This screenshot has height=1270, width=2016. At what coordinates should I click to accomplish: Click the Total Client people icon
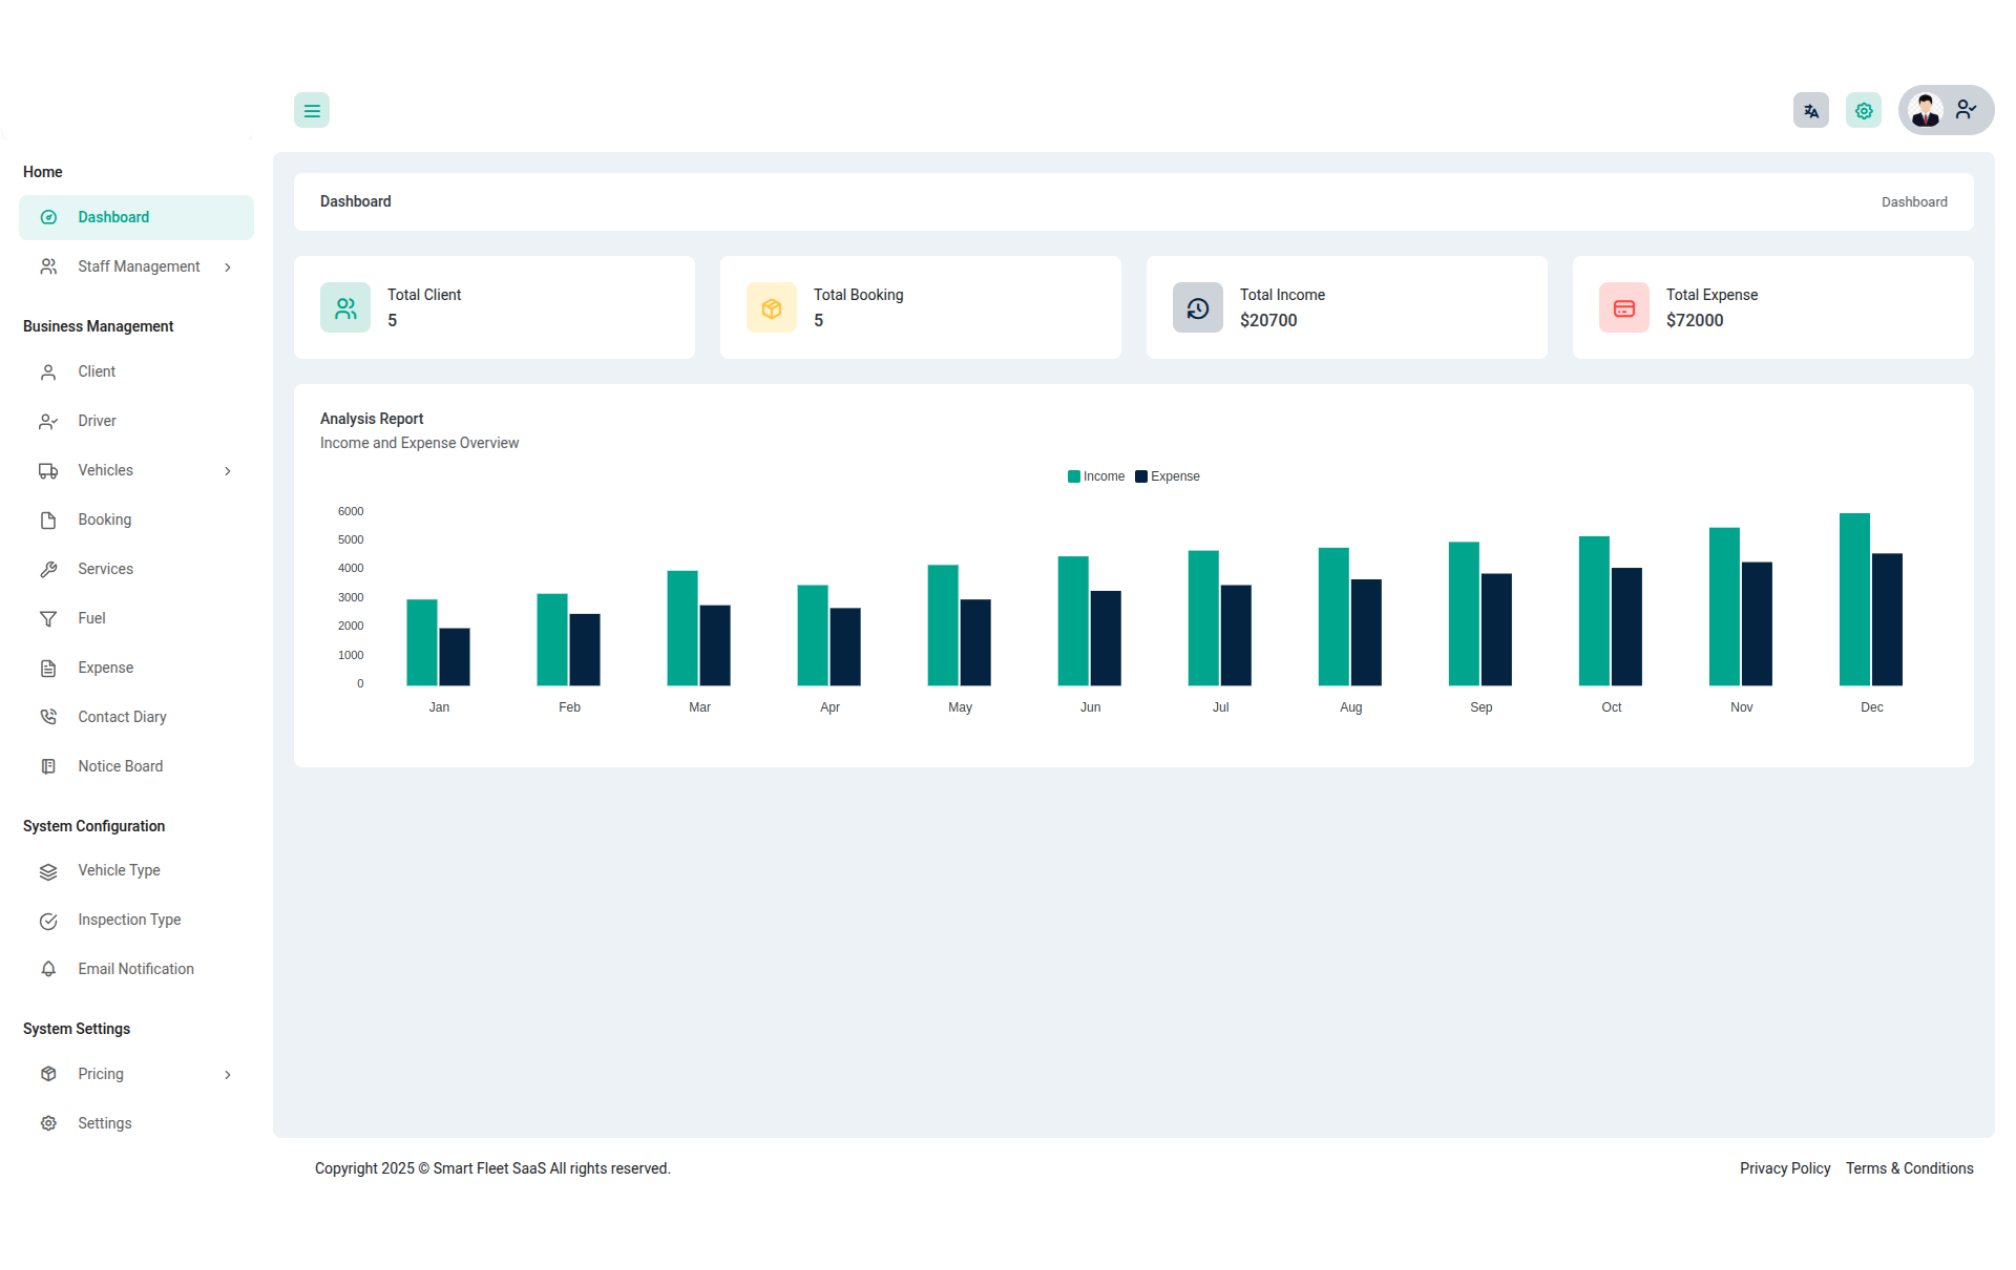pos(345,308)
